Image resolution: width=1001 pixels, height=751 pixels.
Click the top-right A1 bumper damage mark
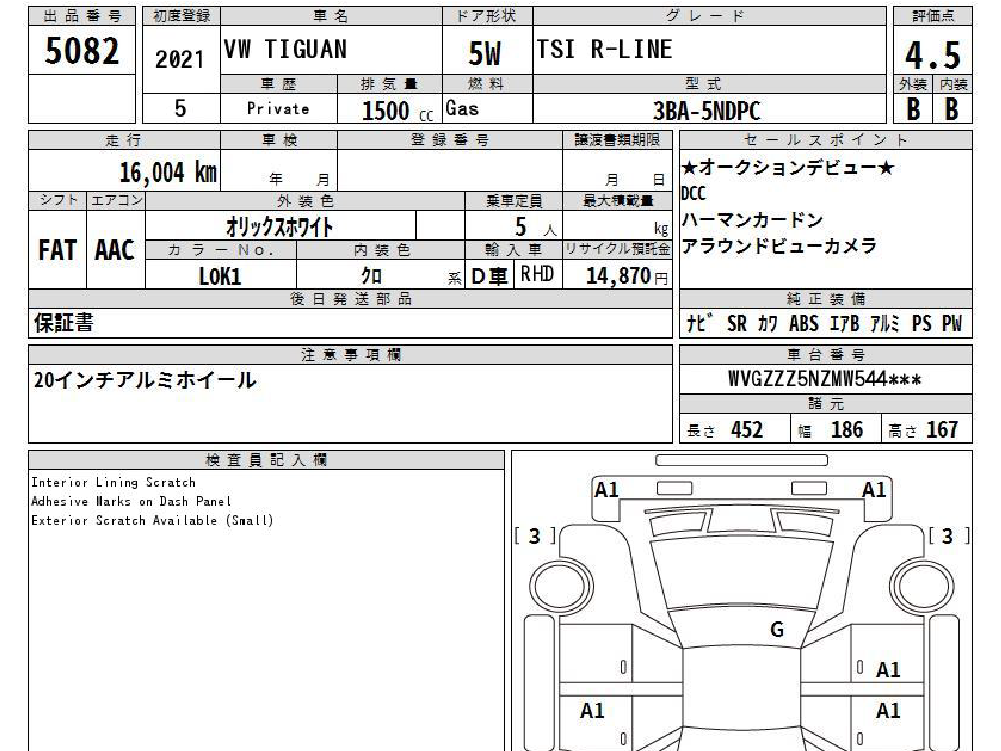874,490
